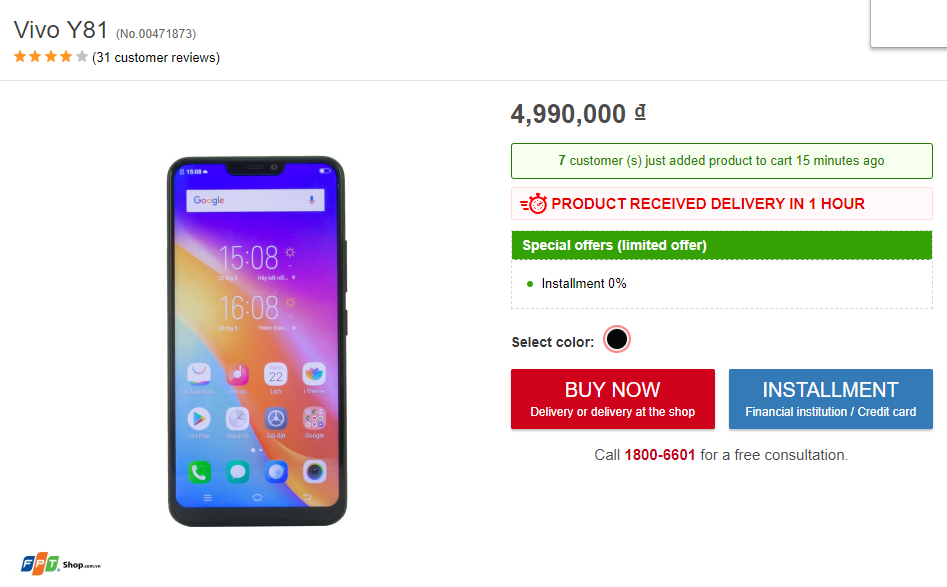
Task: Click the i Music app icon
Action: point(237,374)
